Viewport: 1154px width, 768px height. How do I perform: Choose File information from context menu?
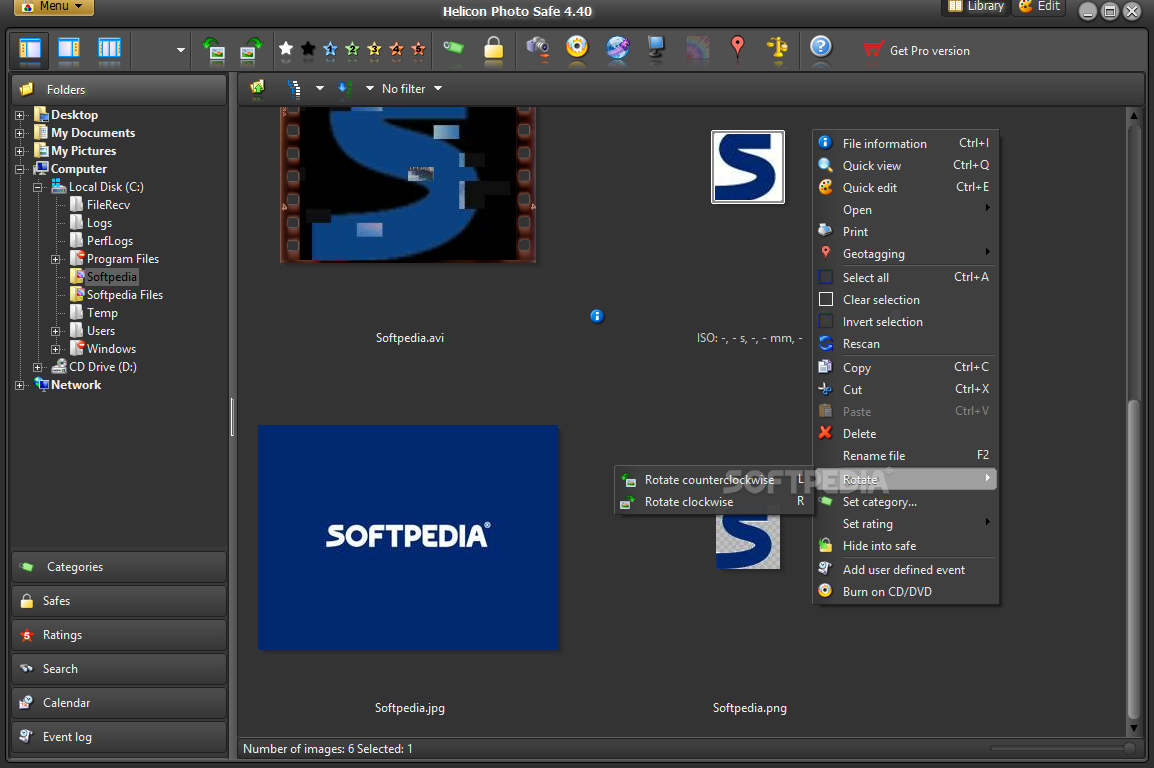(905, 143)
